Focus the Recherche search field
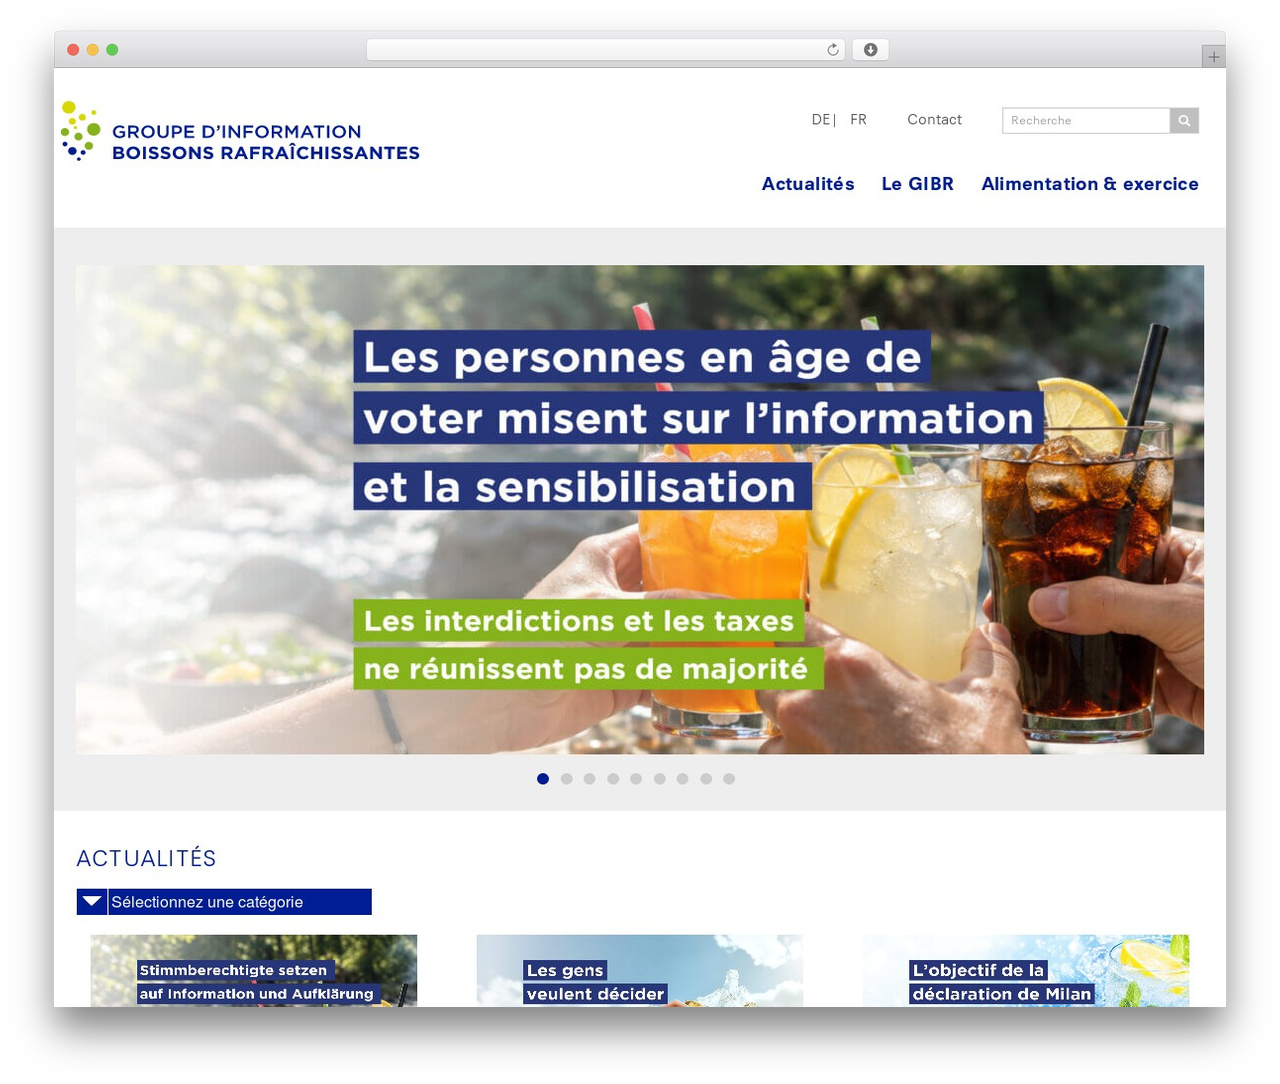 (1086, 120)
